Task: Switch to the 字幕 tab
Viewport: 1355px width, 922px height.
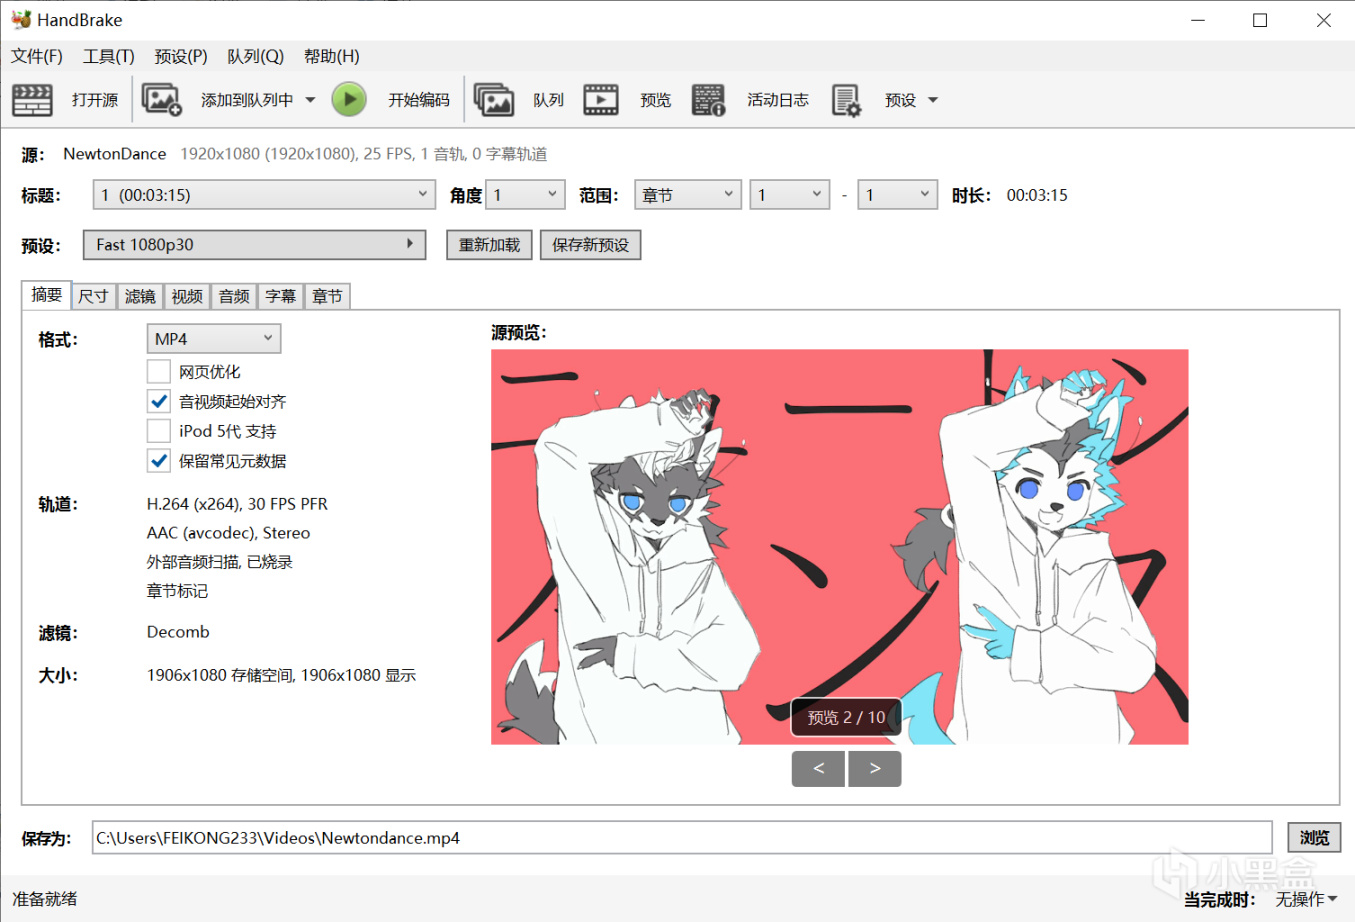Action: click(x=281, y=296)
